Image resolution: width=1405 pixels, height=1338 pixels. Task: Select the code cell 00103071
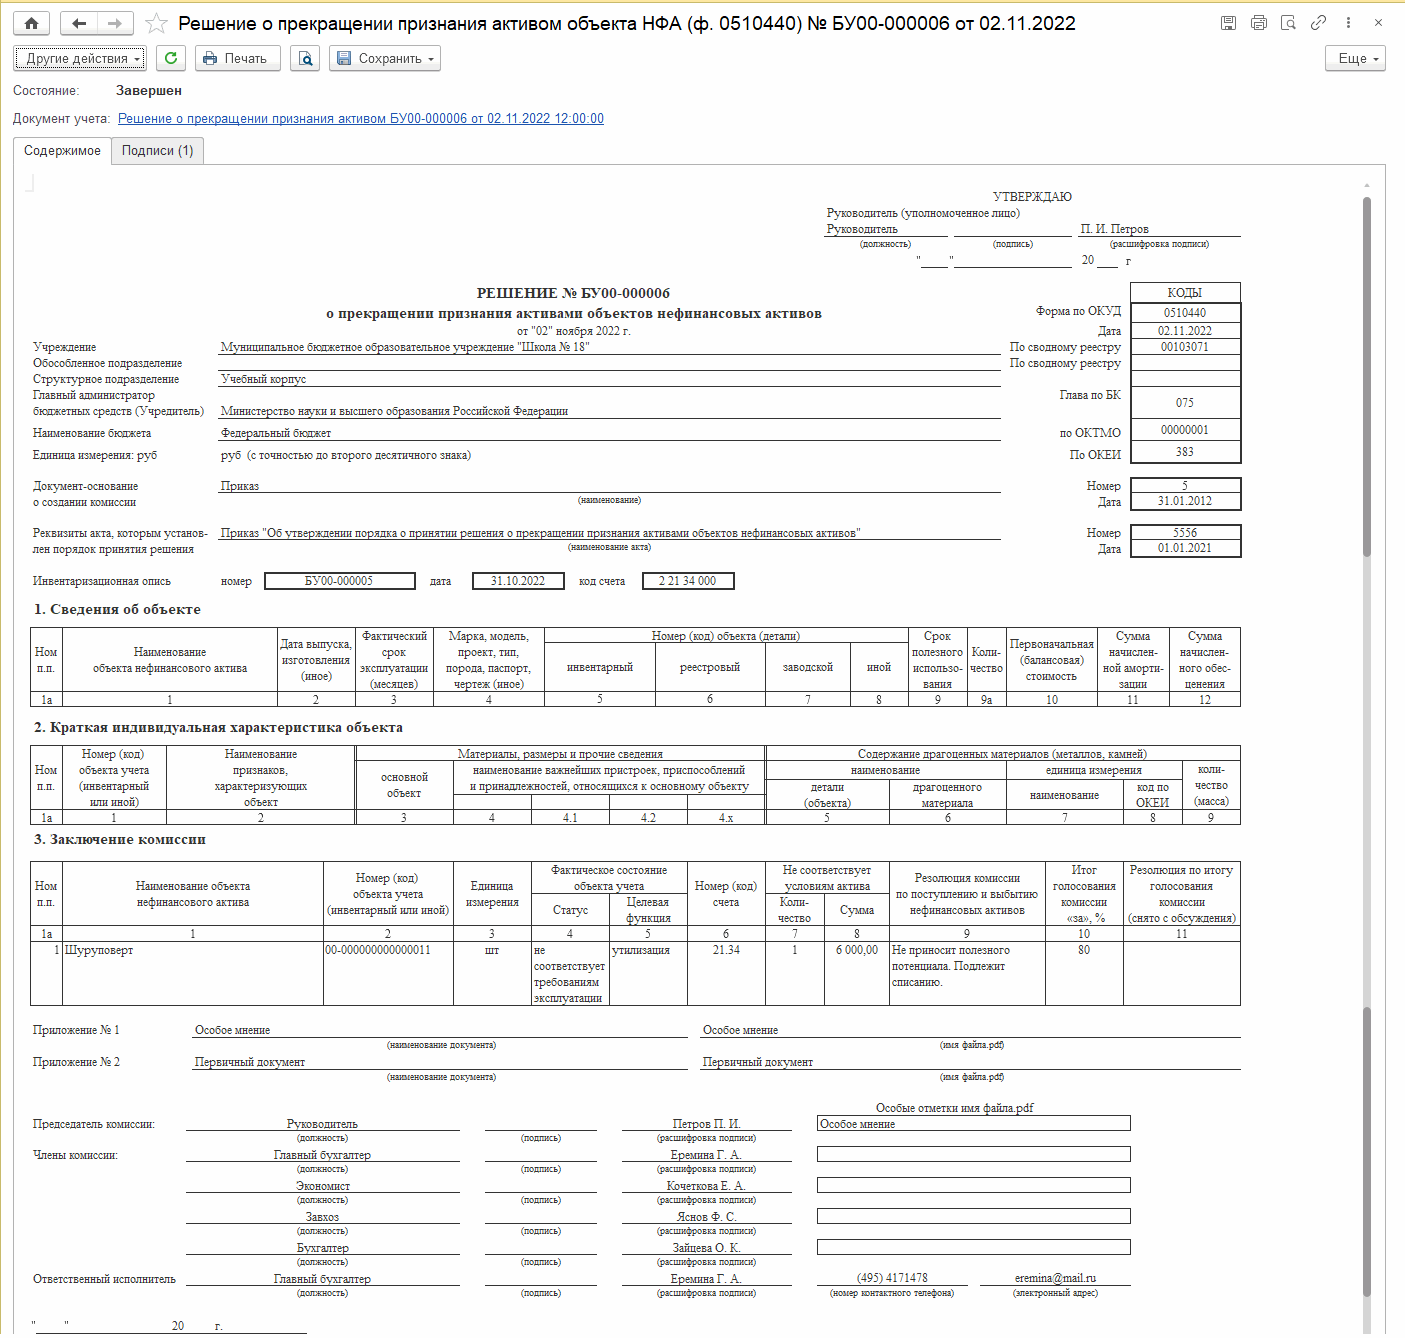(1185, 347)
